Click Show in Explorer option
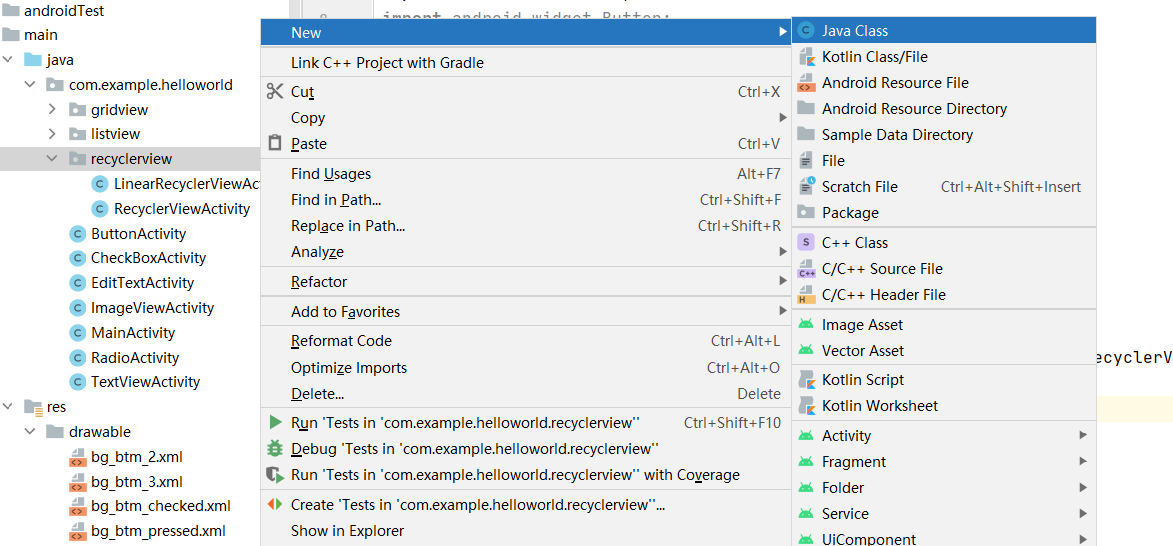 coord(347,531)
